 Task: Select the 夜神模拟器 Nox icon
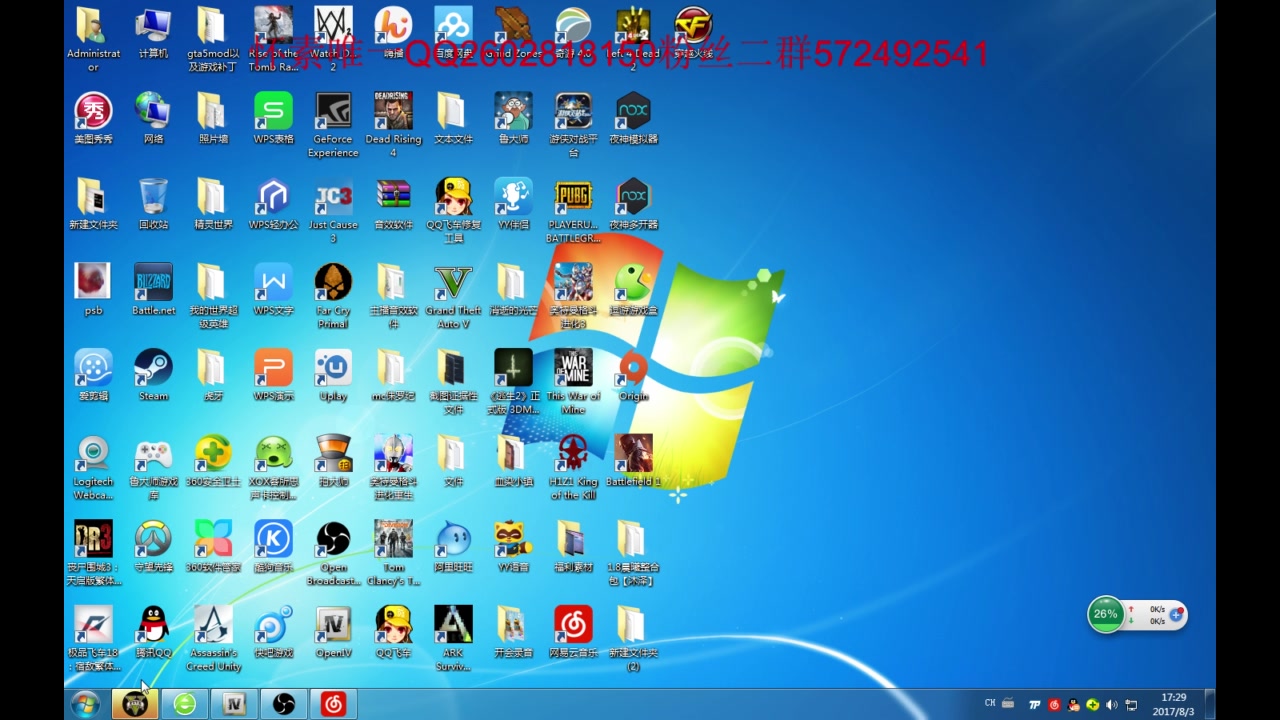633,119
